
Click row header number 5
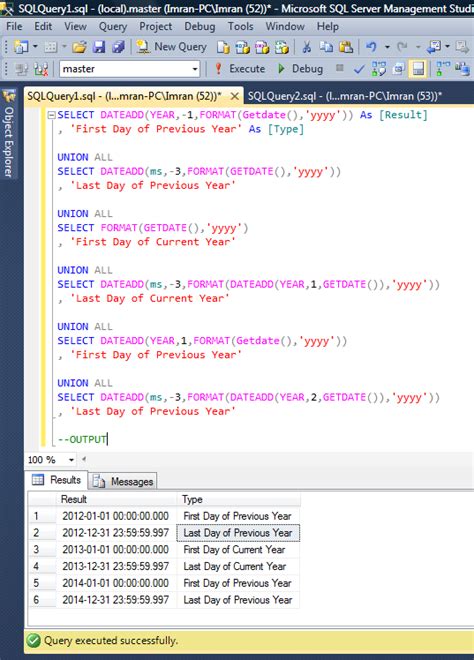(42, 583)
